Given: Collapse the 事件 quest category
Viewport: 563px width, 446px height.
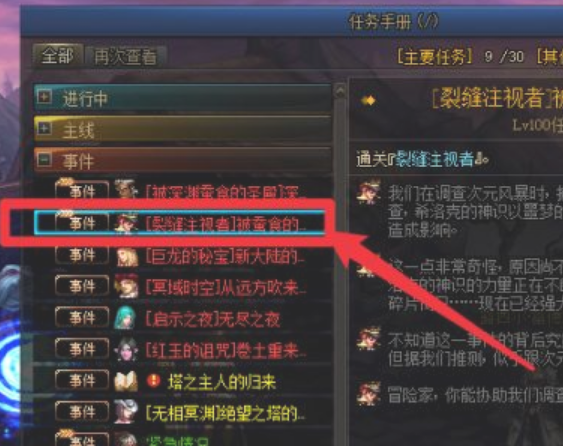Looking at the screenshot, I should coord(45,159).
